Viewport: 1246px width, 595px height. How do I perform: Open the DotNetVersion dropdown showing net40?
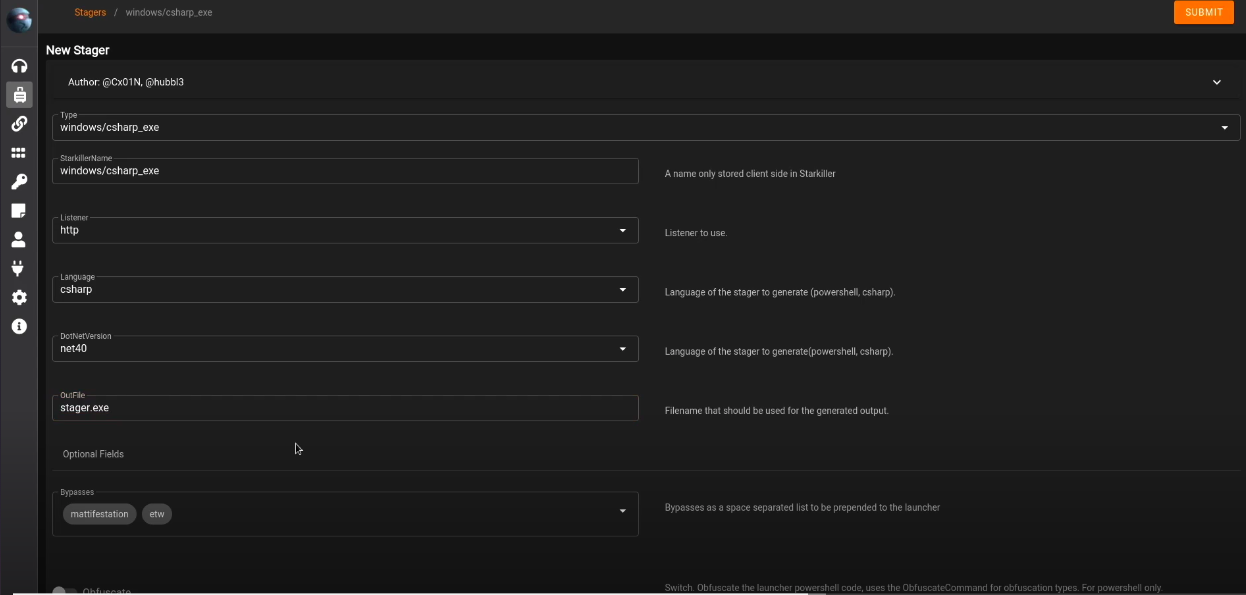(622, 349)
